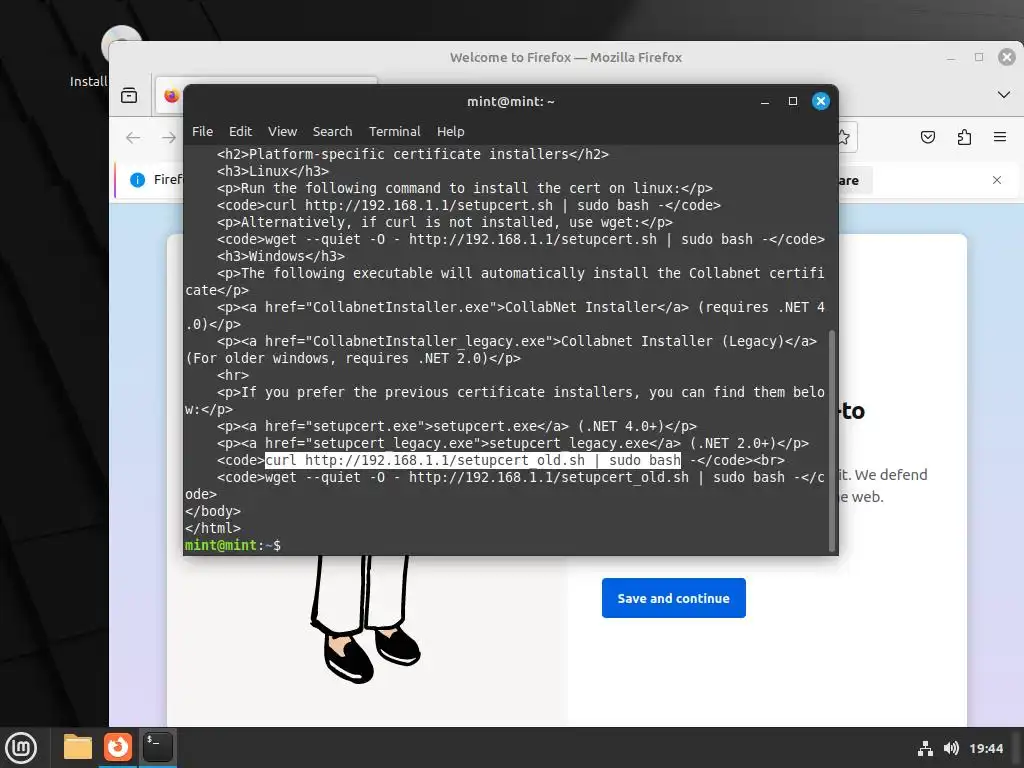The height and width of the screenshot is (768, 1024).
Task: Click the Firefox forward arrow
Action: click(x=169, y=137)
